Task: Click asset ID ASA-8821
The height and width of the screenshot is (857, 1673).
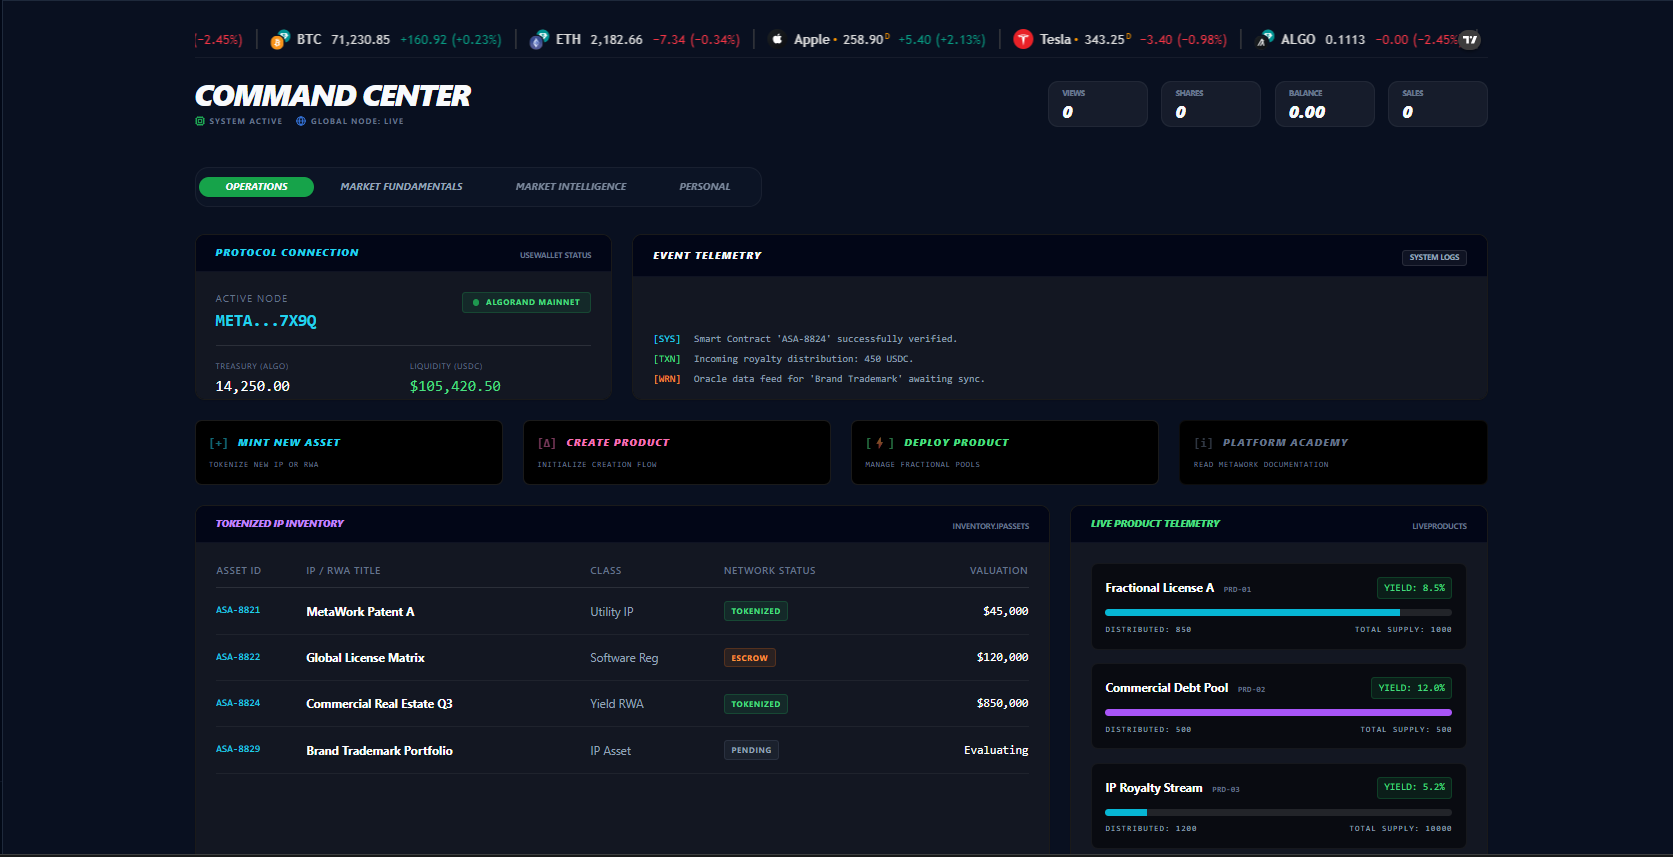Action: click(238, 610)
